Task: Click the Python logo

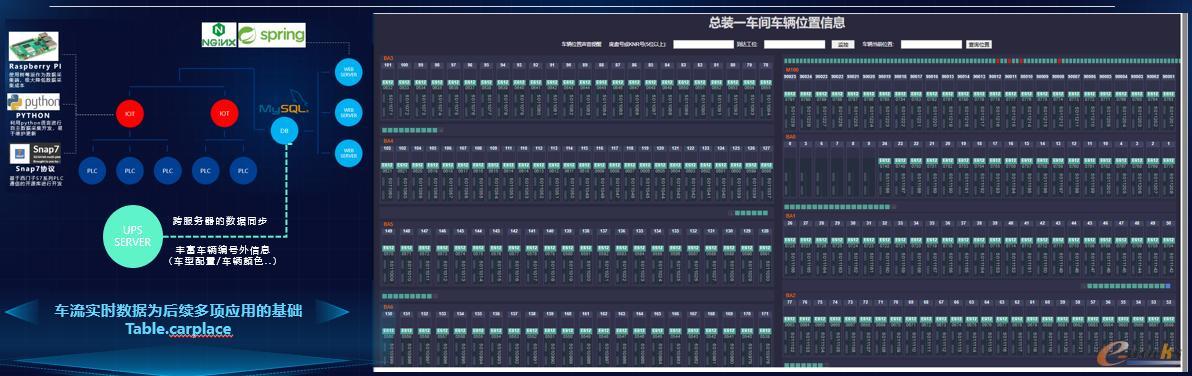Action: point(33,102)
